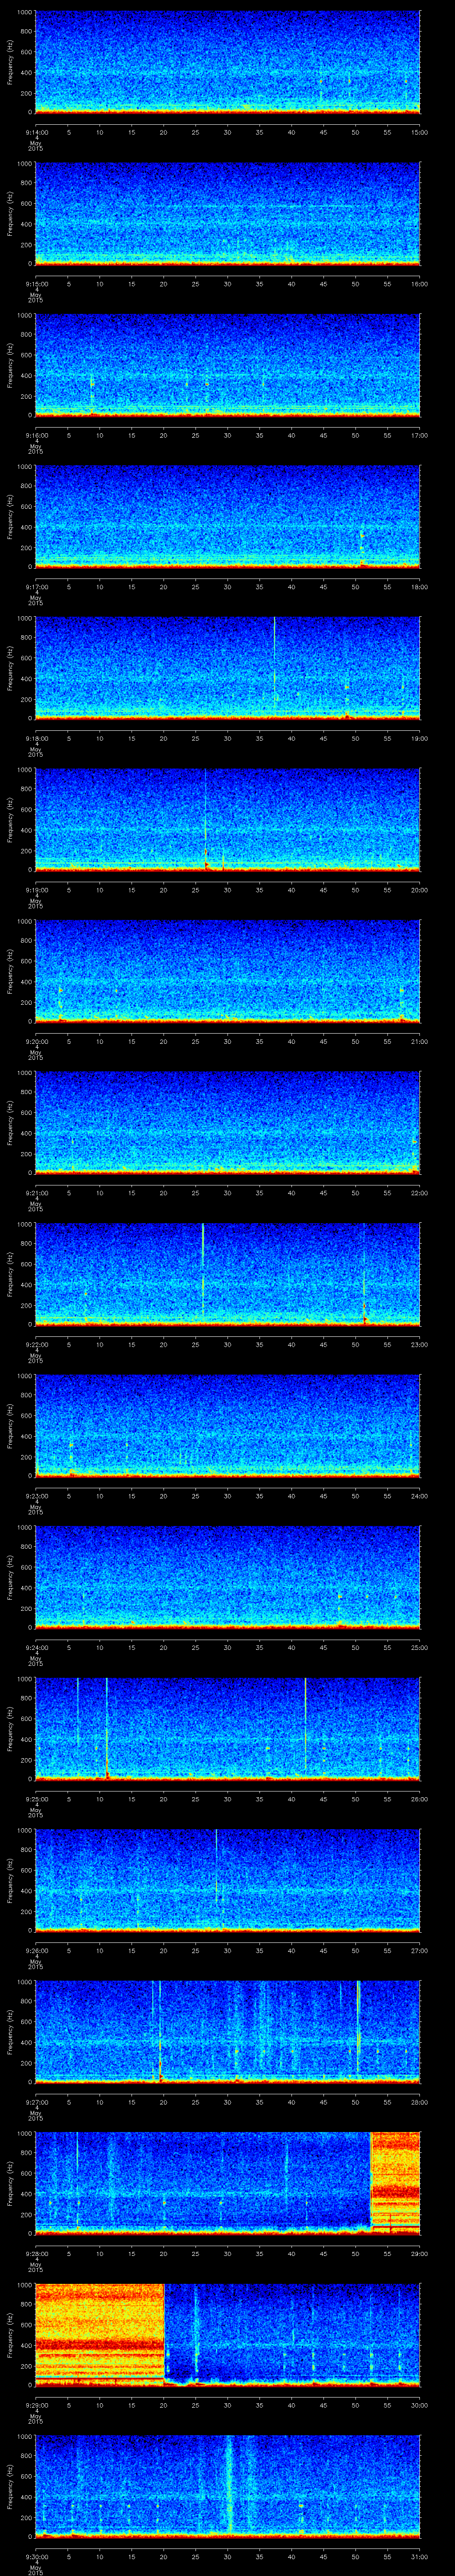Select the 20:00 end time label

click(x=420, y=890)
